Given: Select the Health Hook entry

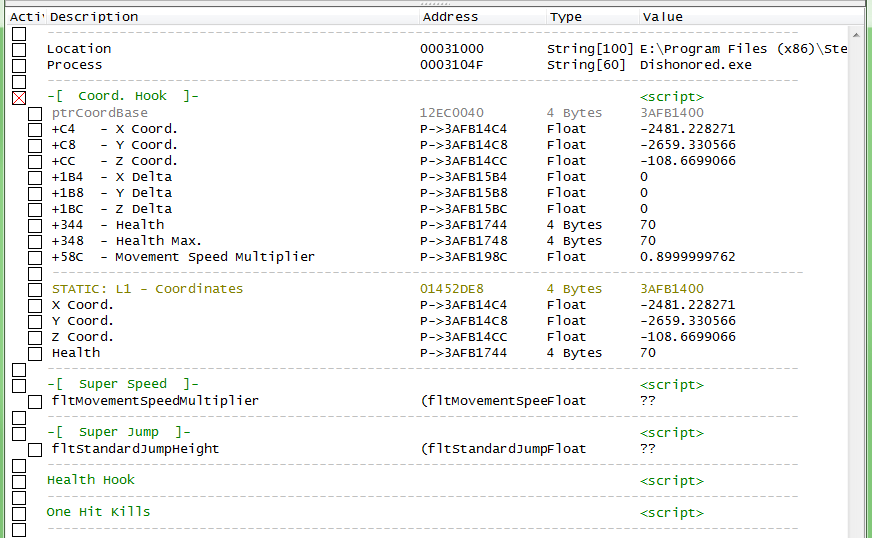Looking at the screenshot, I should pyautogui.click(x=91, y=480).
